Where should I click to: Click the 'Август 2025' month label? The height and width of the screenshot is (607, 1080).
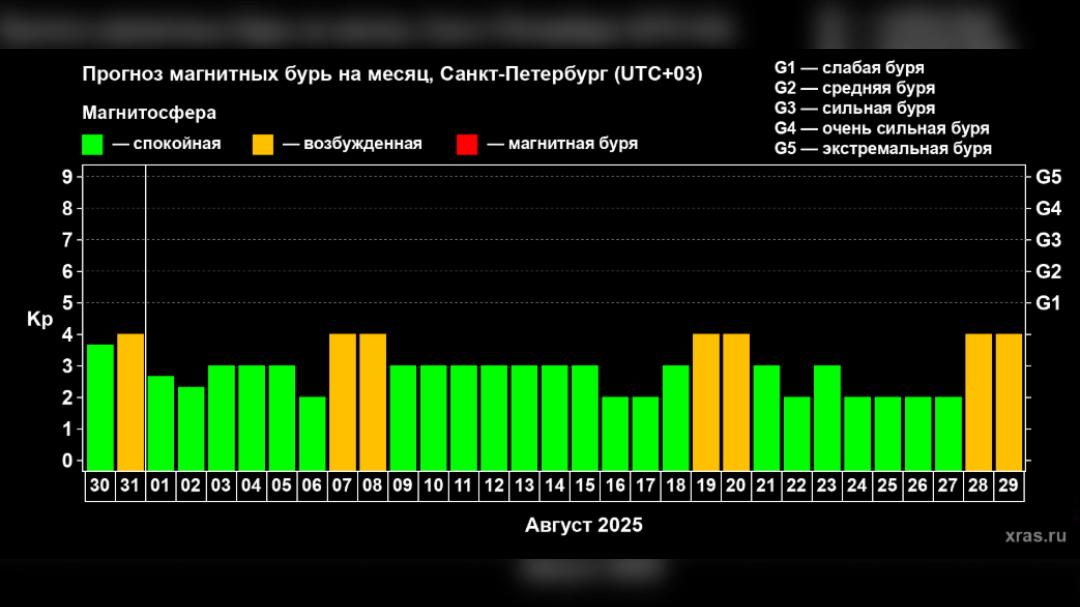[x=584, y=525]
